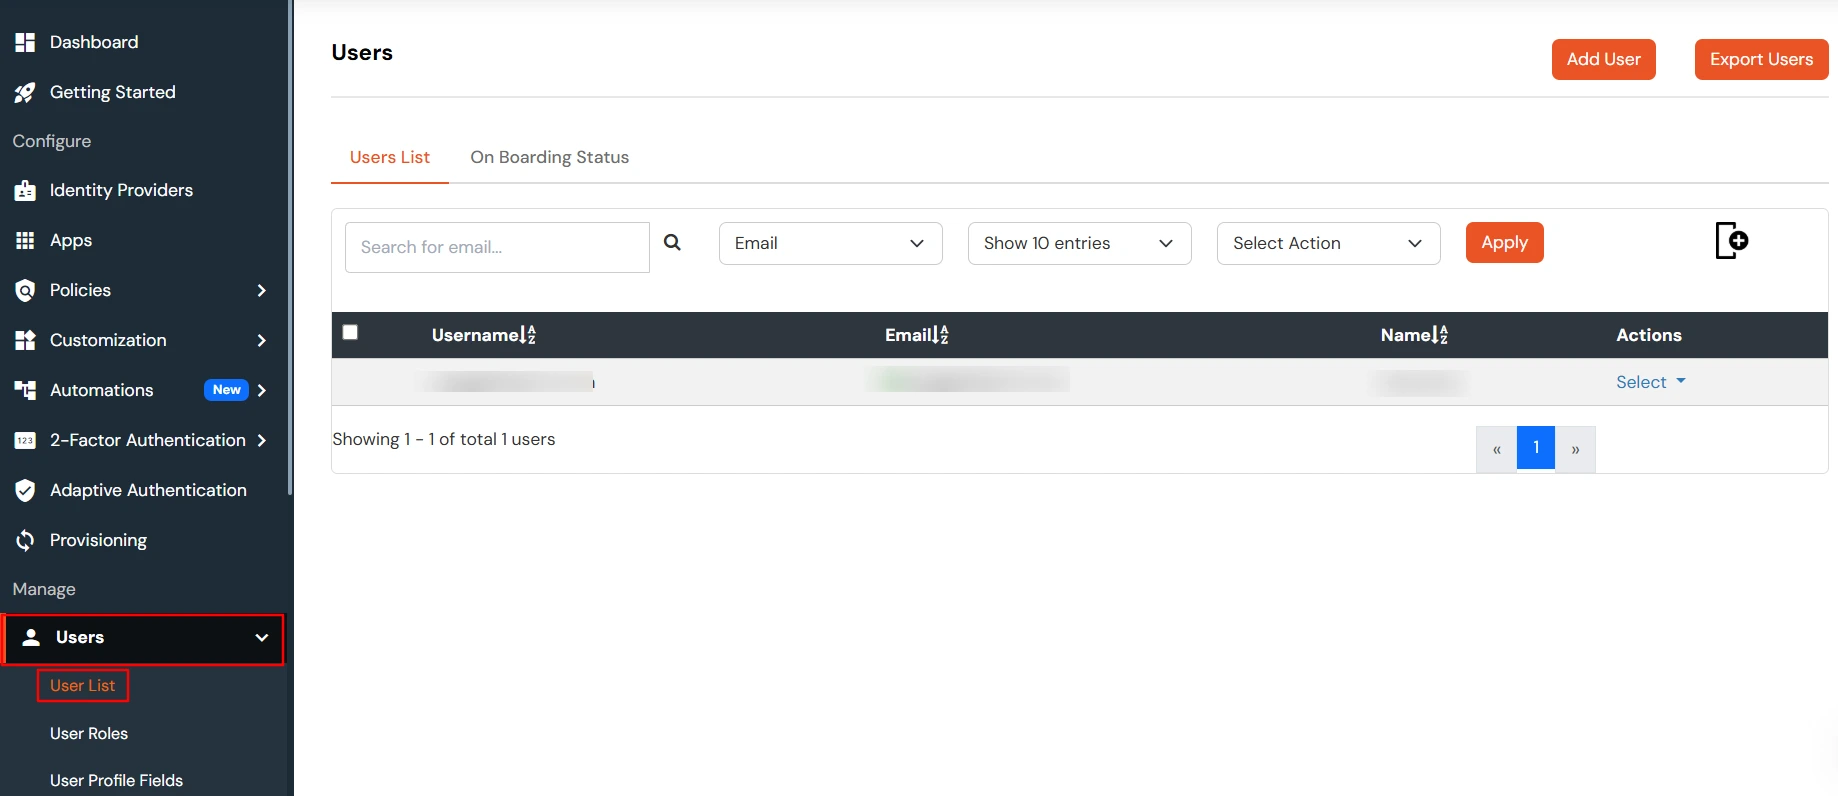The width and height of the screenshot is (1838, 796).
Task: Open User List in sidebar
Action: pyautogui.click(x=82, y=685)
